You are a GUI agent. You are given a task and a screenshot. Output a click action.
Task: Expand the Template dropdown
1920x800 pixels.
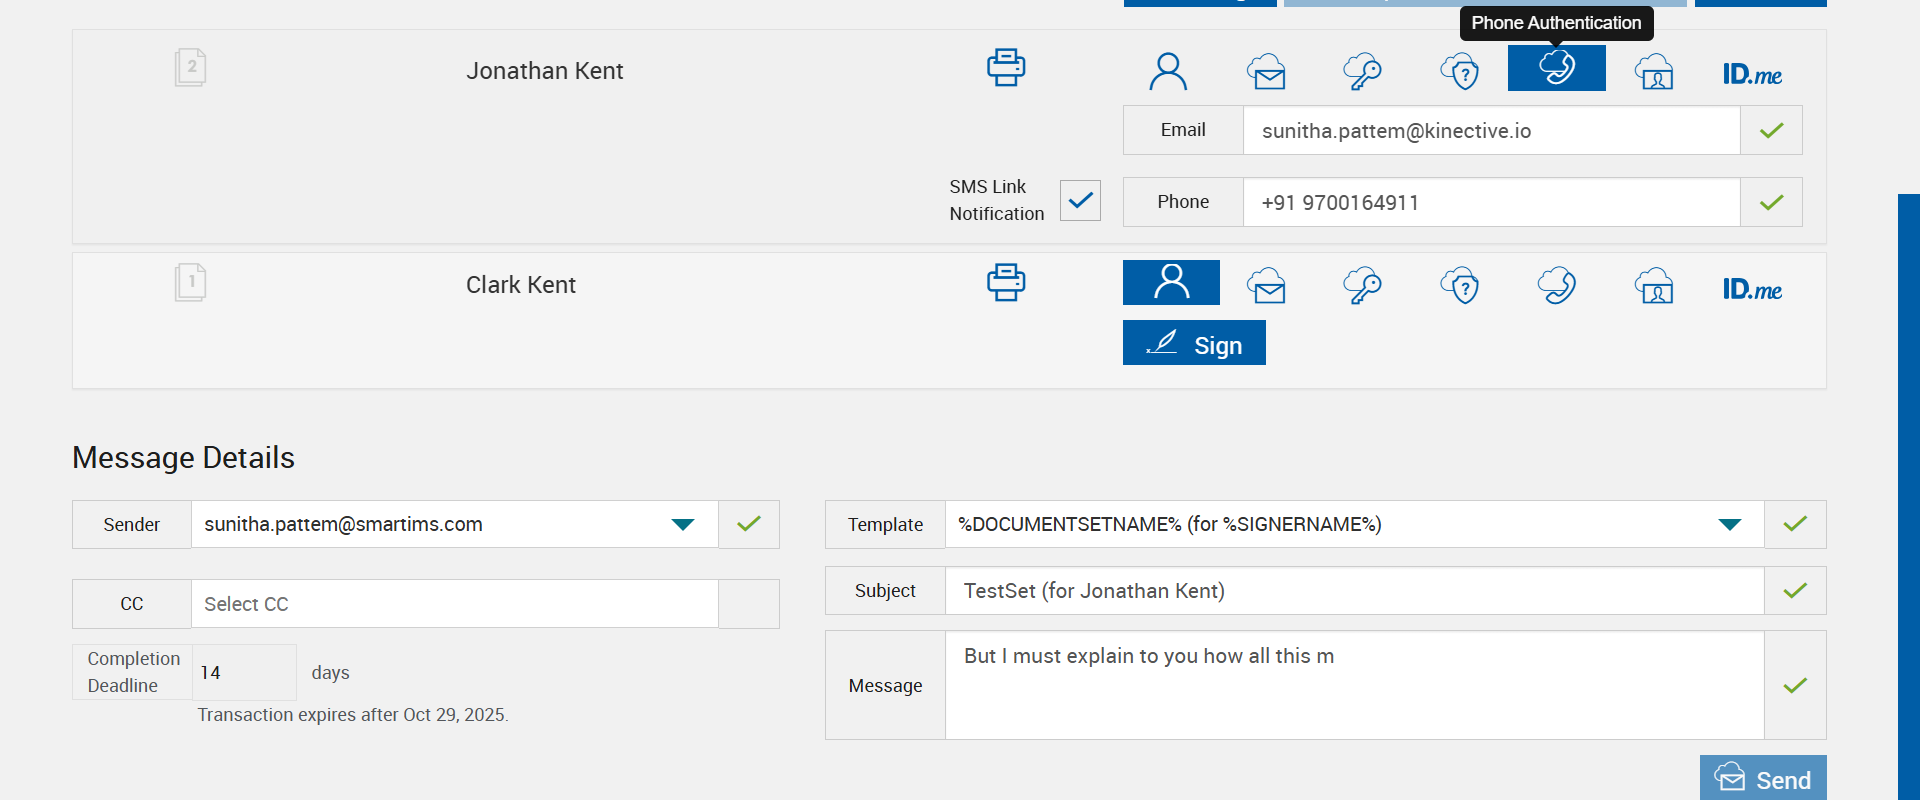pos(1729,525)
